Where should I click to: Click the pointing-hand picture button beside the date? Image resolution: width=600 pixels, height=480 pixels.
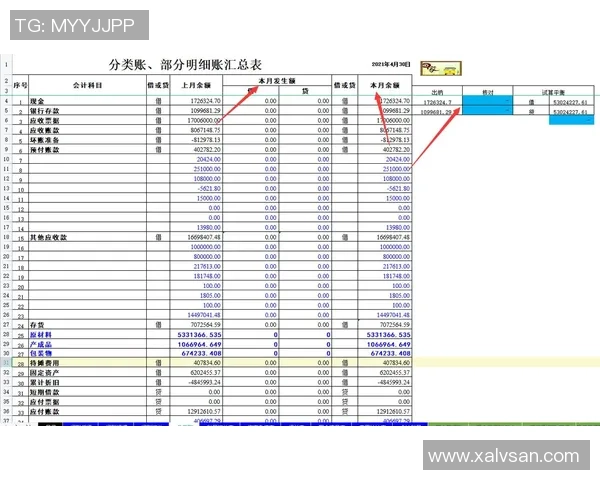440,69
